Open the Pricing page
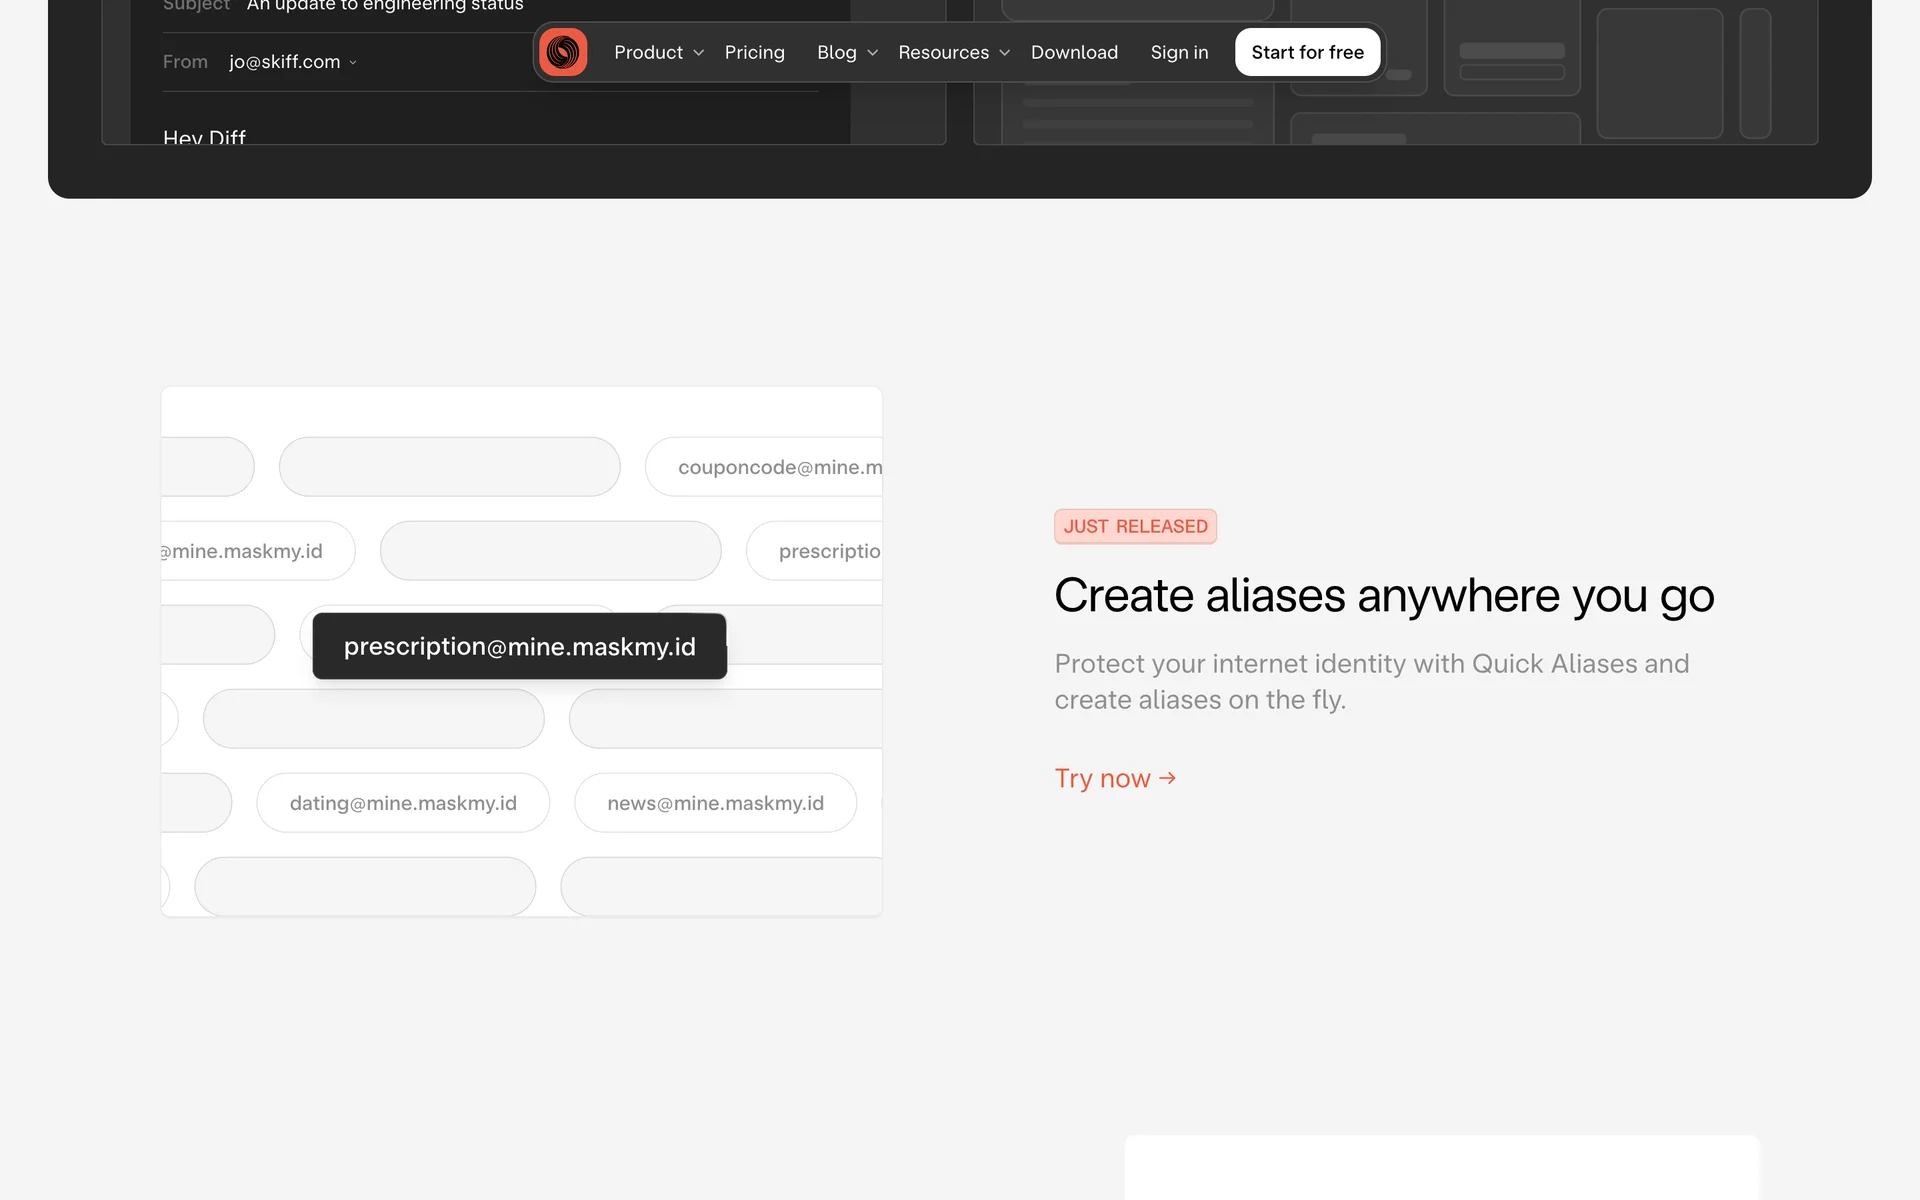 tap(754, 52)
